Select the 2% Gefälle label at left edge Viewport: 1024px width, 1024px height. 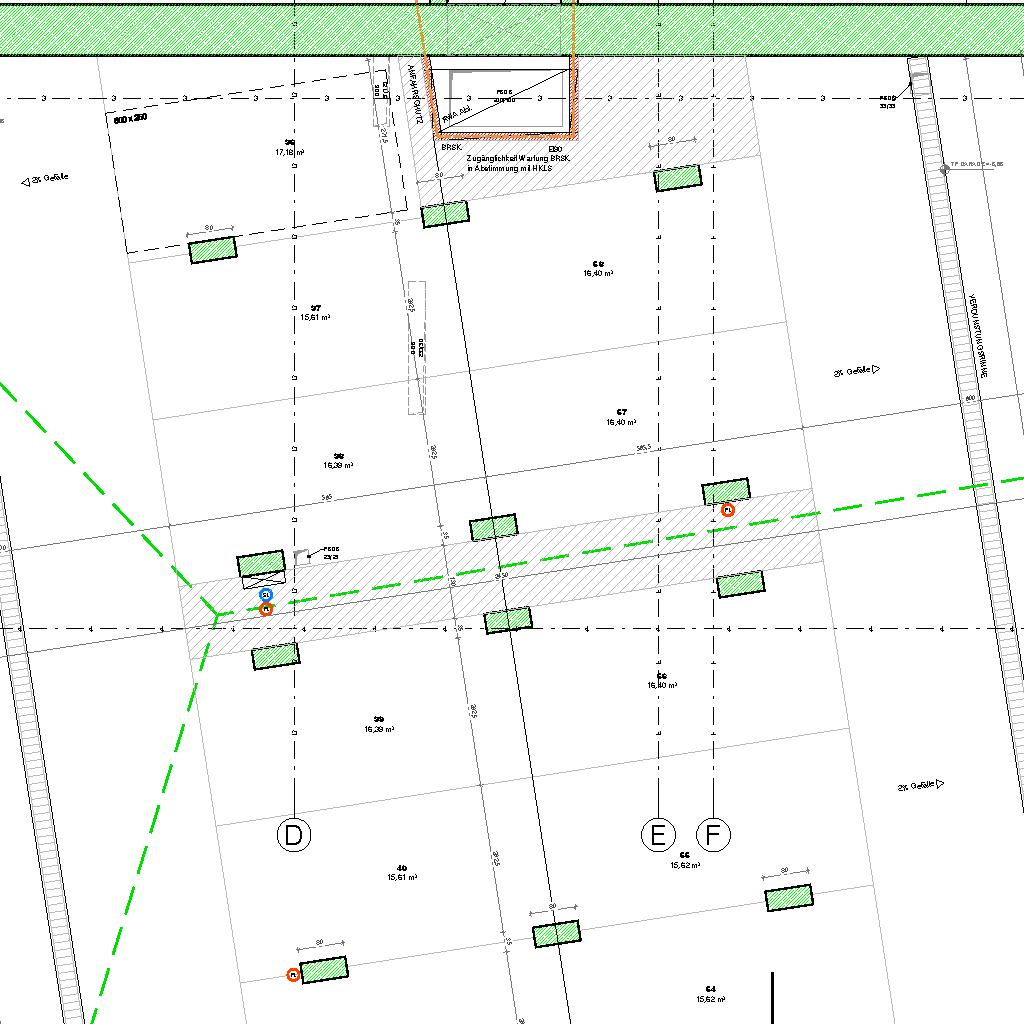[x=46, y=179]
